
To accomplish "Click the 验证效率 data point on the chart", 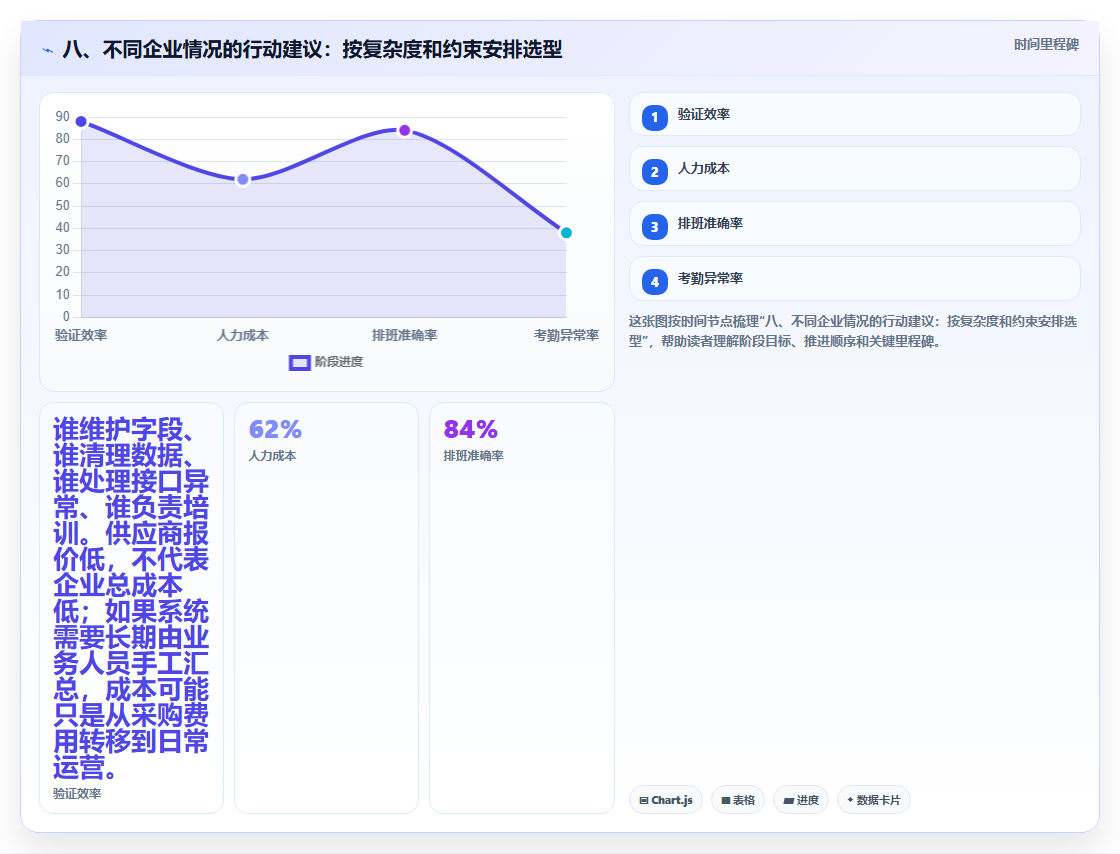I will click(81, 121).
